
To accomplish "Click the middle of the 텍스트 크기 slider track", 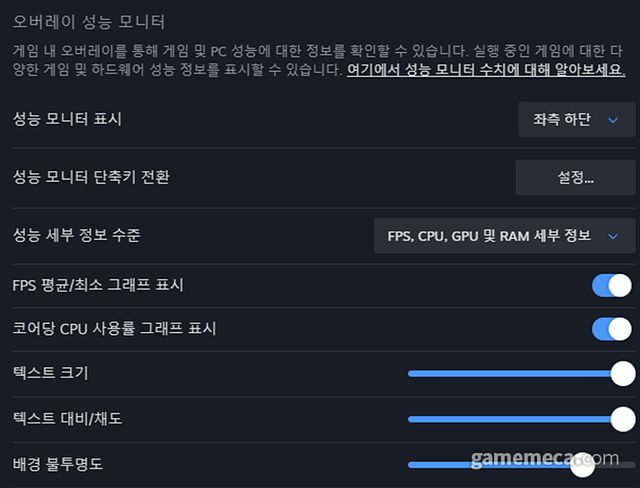I will (515, 374).
